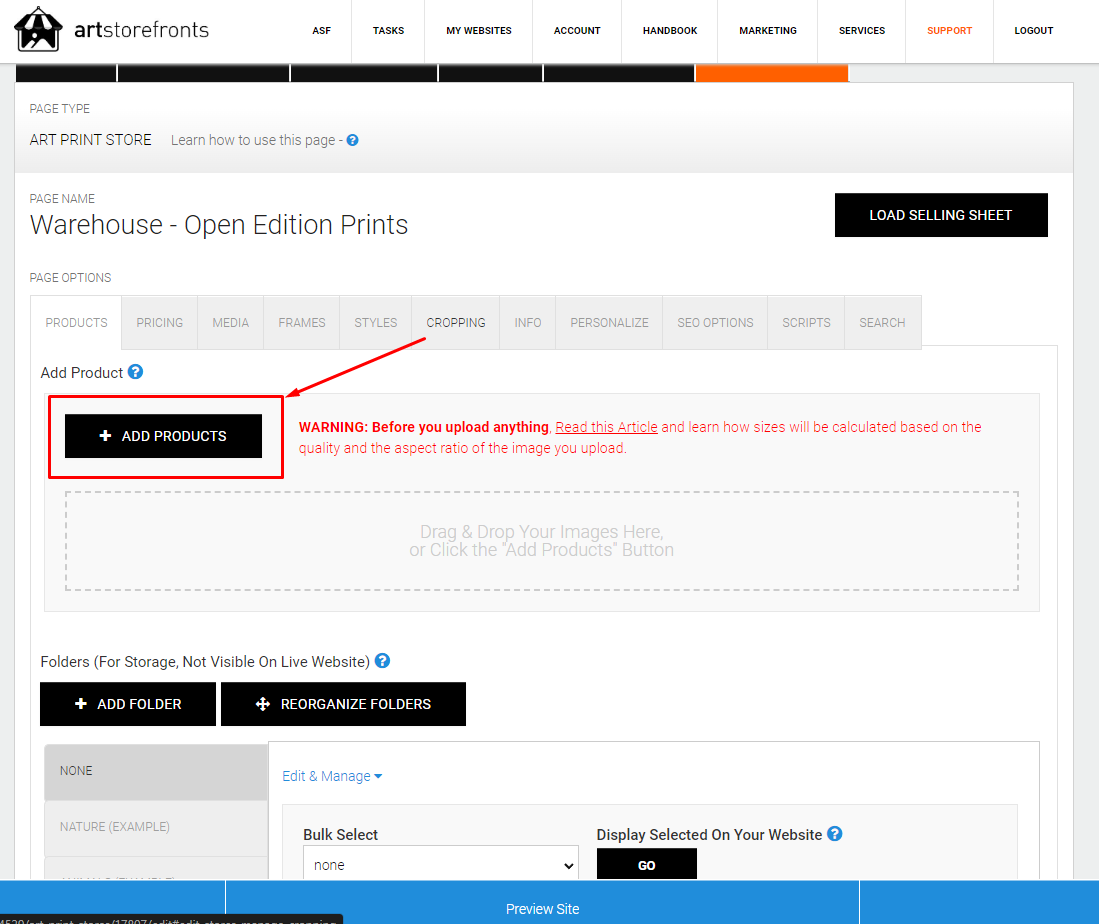Click the drag and drop images area
This screenshot has height=924, width=1099.
tap(541, 541)
